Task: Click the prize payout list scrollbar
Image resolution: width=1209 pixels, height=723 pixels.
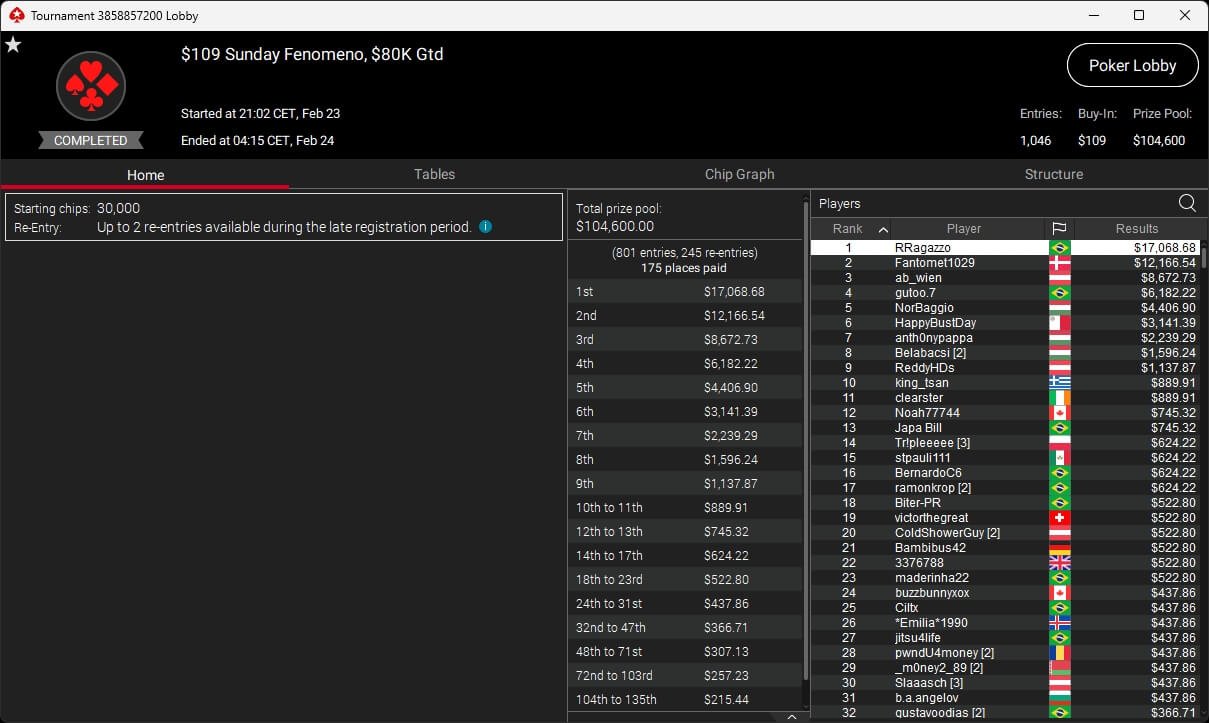Action: pos(806,440)
